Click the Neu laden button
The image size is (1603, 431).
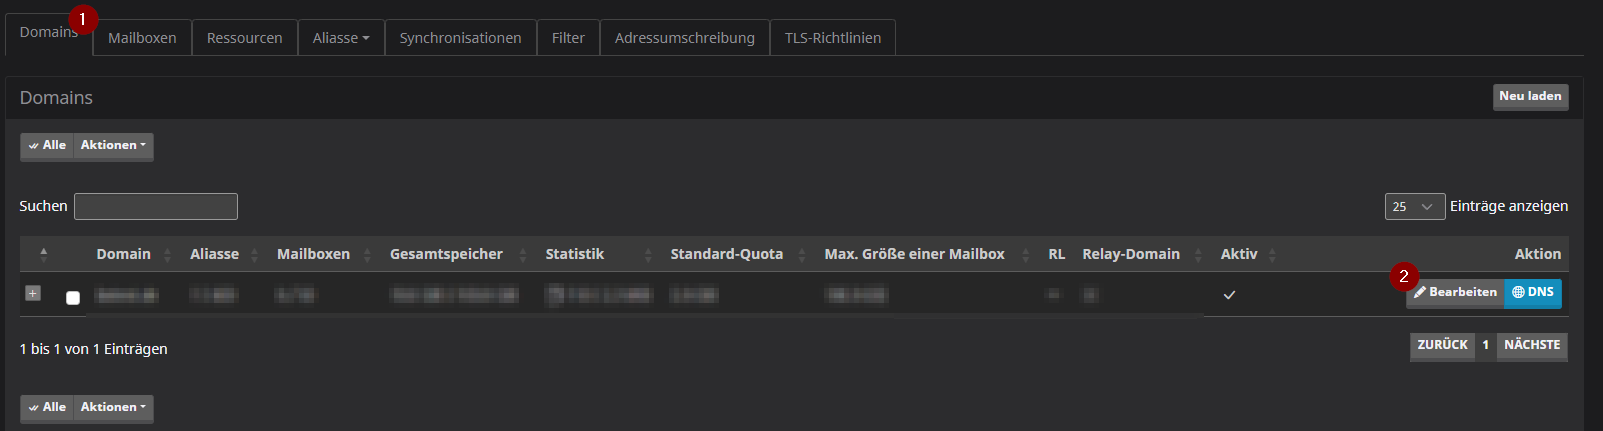pyautogui.click(x=1530, y=97)
